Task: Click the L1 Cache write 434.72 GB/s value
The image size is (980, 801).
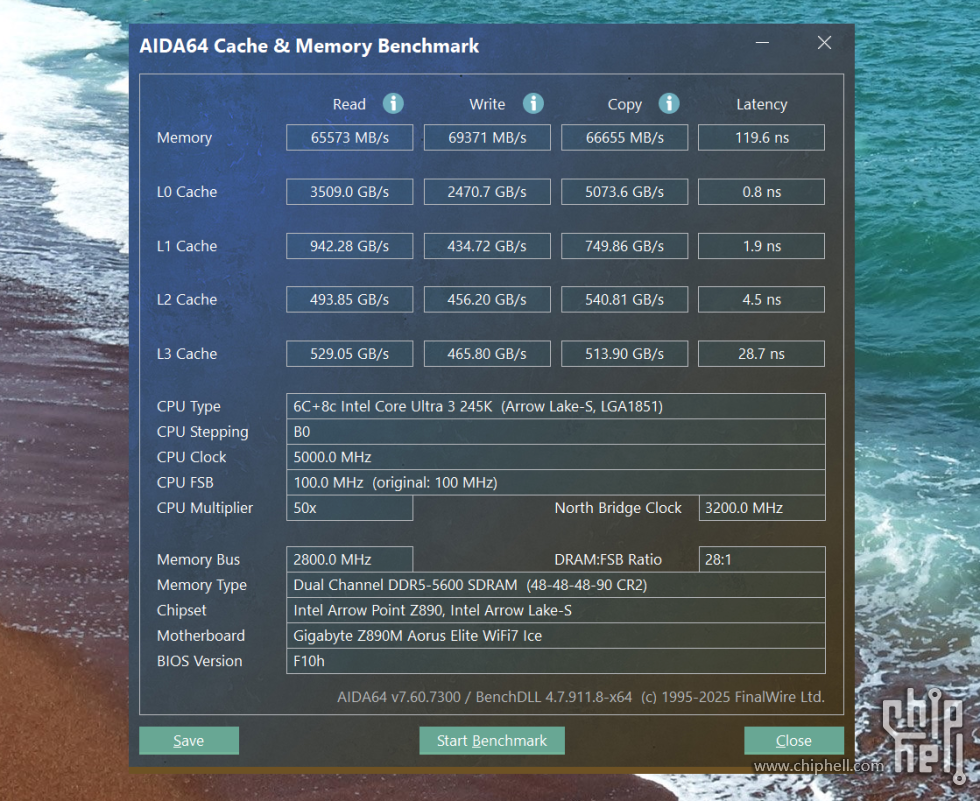Action: pyautogui.click(x=487, y=246)
